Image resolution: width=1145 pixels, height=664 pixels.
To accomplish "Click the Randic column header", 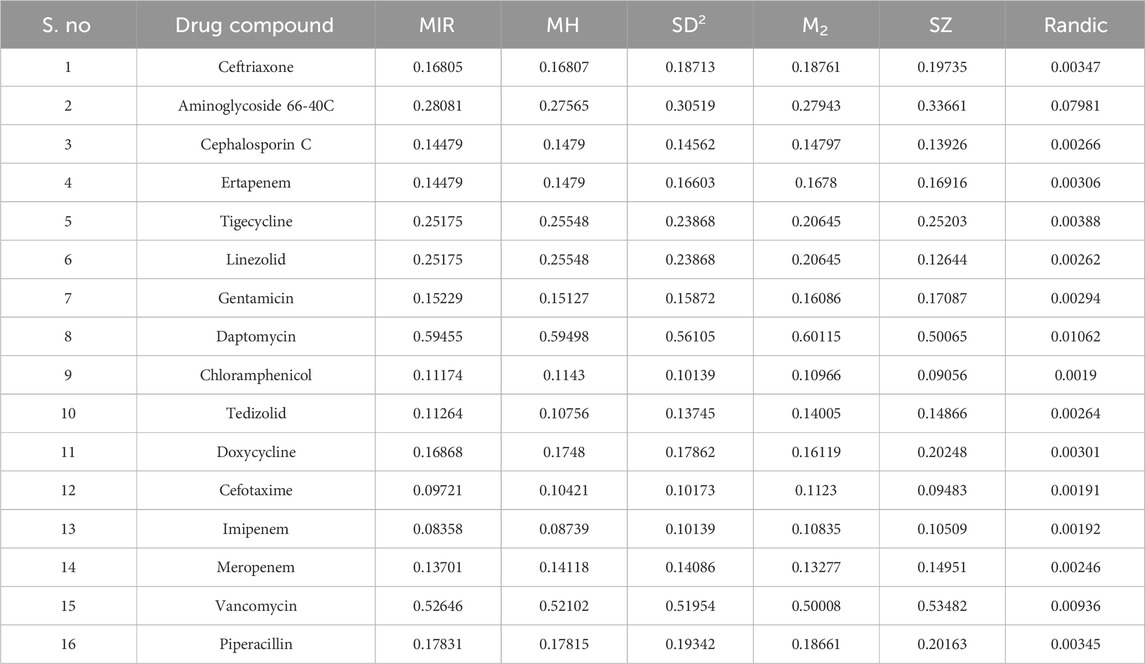I will click(x=1075, y=25).
